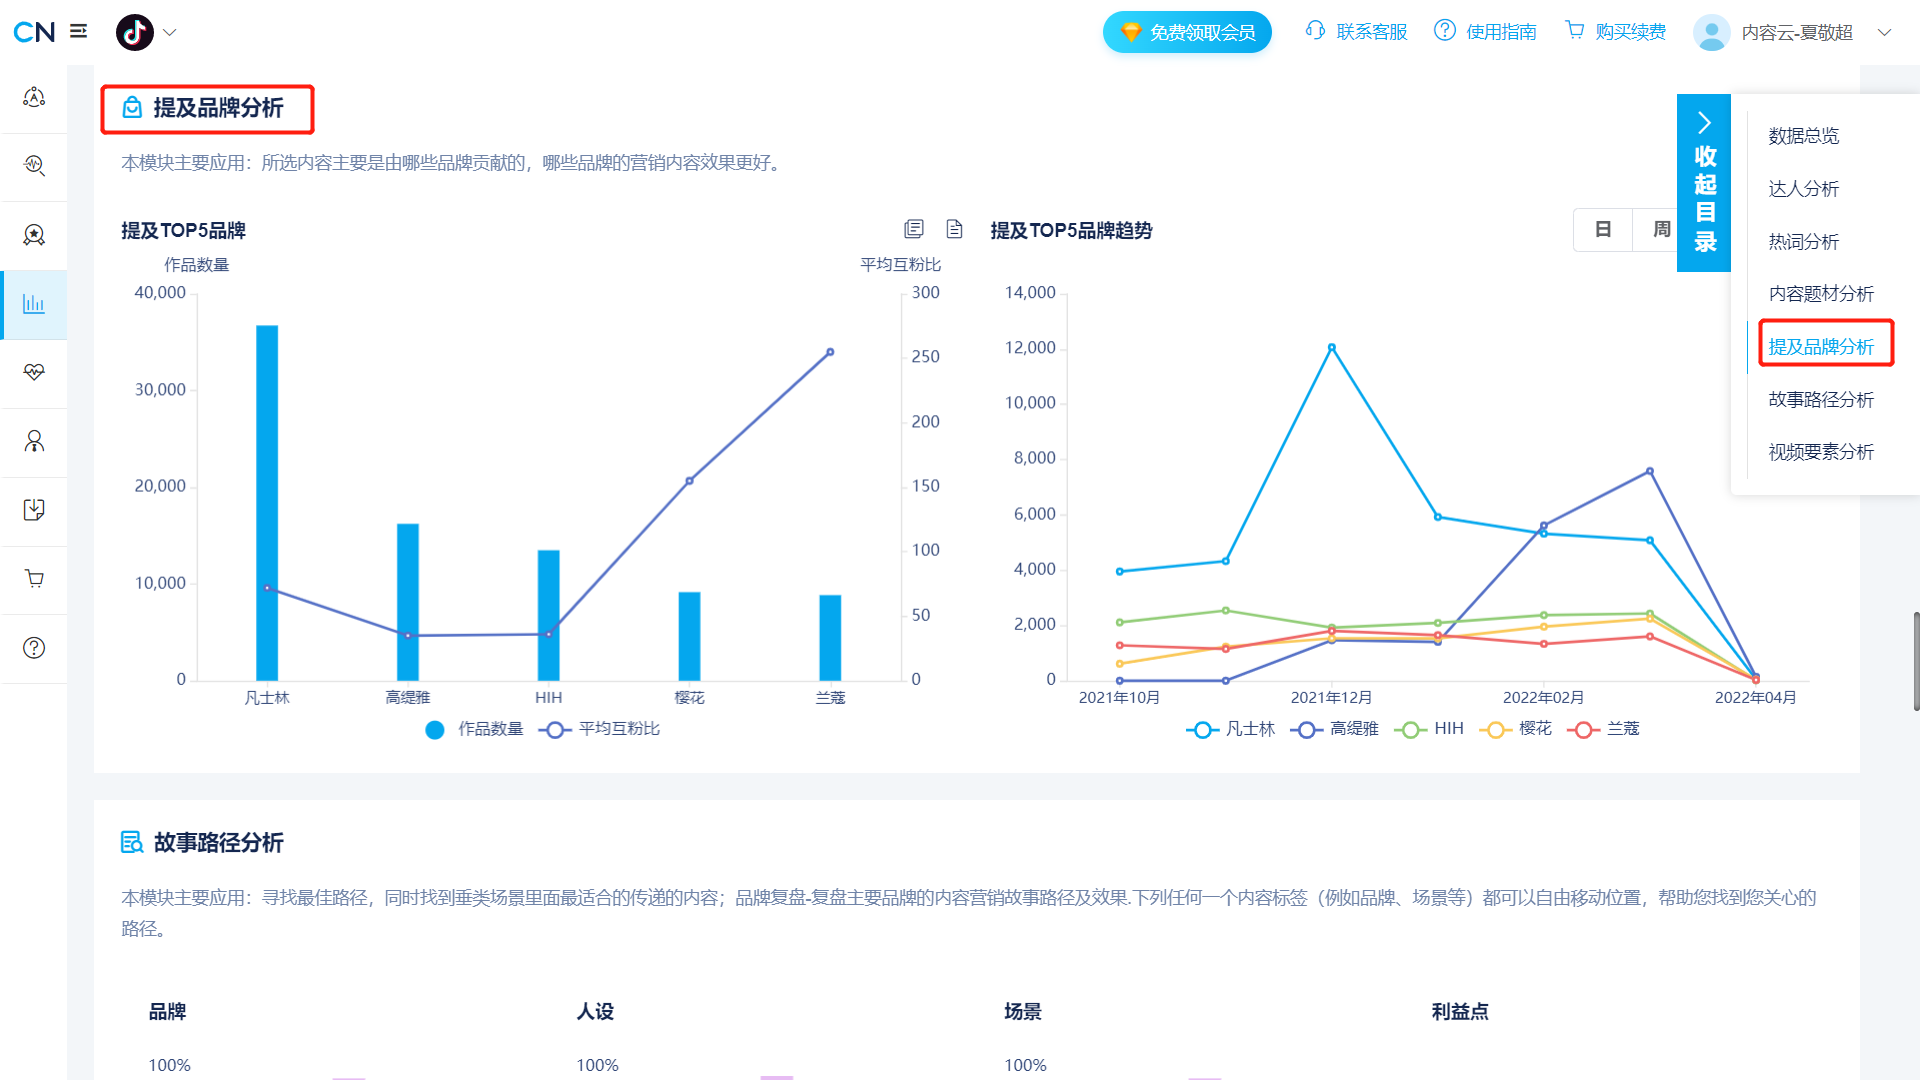
Task: Click the 人设 column header
Action: coord(595,1012)
